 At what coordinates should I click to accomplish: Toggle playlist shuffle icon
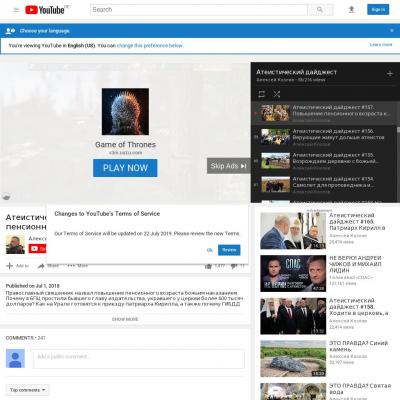(277, 94)
